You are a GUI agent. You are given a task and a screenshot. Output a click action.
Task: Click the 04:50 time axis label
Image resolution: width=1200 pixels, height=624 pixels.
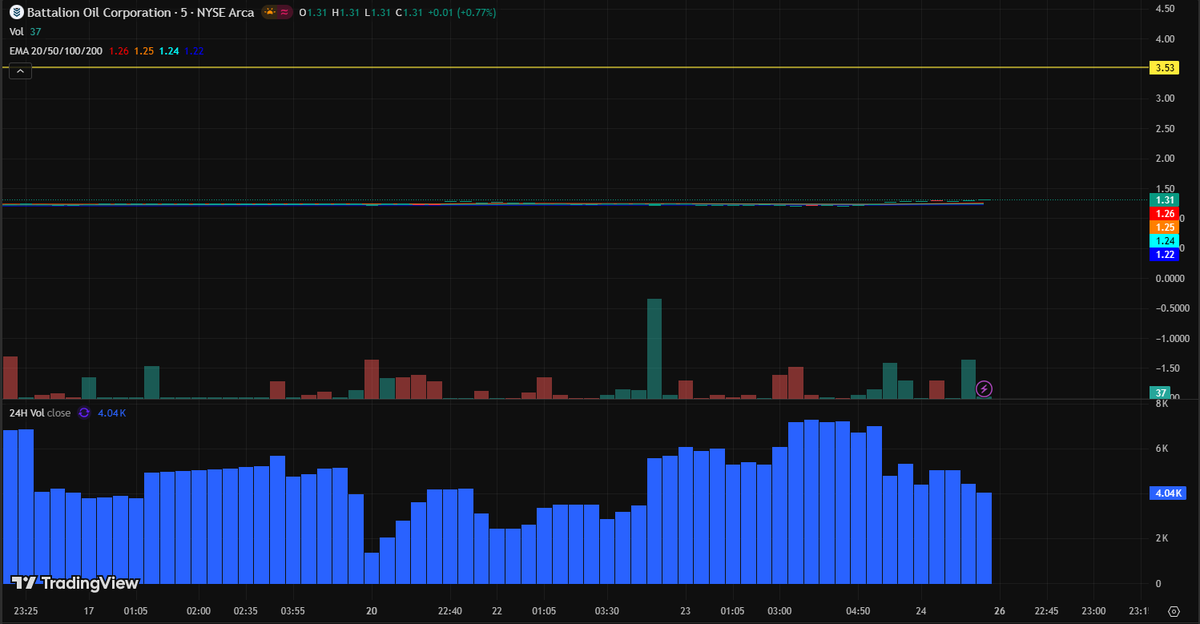[x=859, y=610]
